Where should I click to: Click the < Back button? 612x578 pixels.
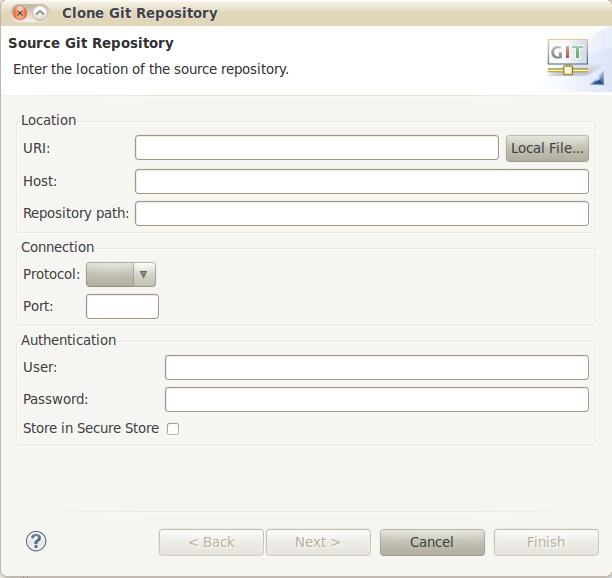[211, 542]
